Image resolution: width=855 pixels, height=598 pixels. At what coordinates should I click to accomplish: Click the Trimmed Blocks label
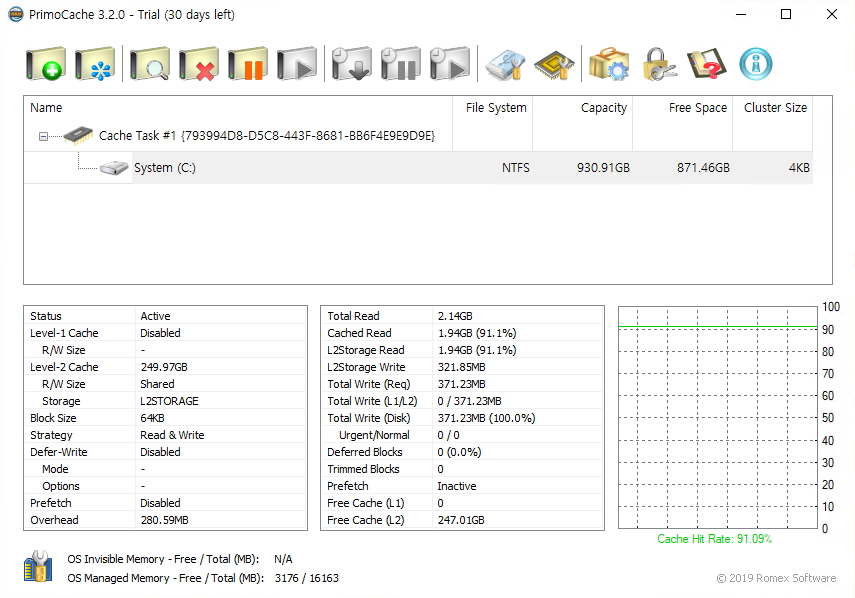[363, 469]
